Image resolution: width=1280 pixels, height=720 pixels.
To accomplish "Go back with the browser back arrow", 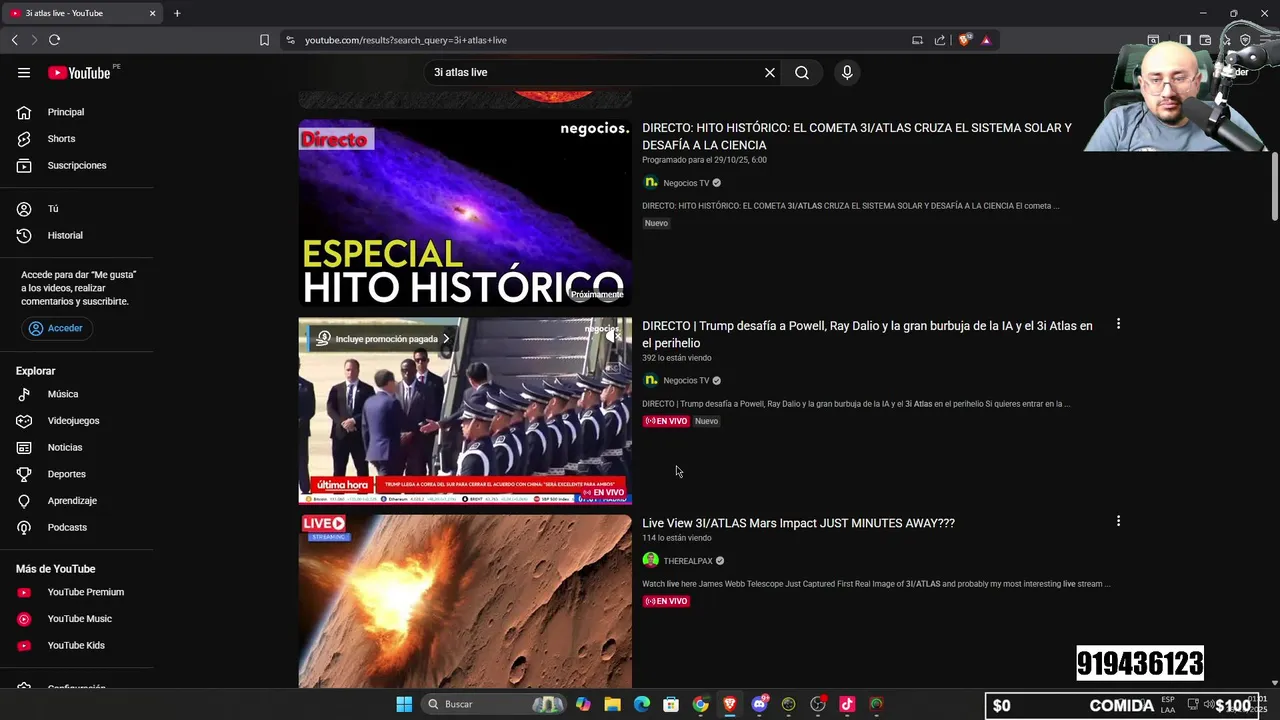I will (x=14, y=40).
